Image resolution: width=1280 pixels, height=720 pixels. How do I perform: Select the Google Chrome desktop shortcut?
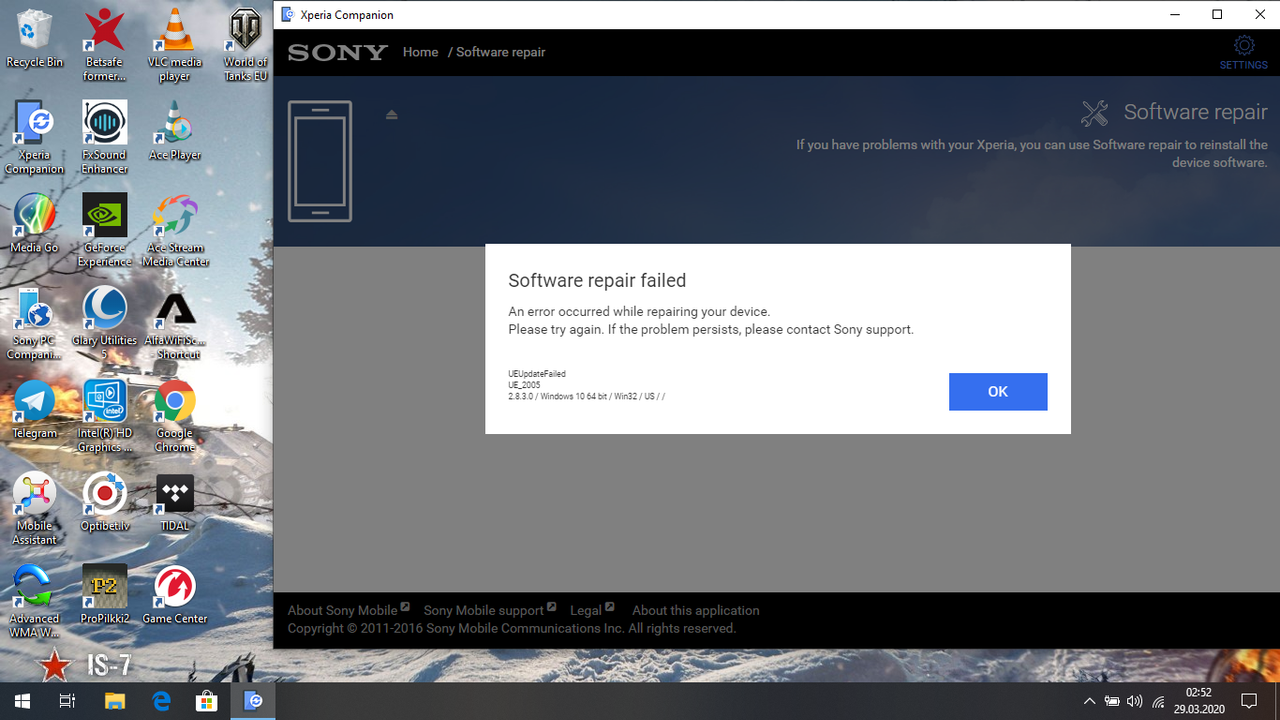point(175,416)
